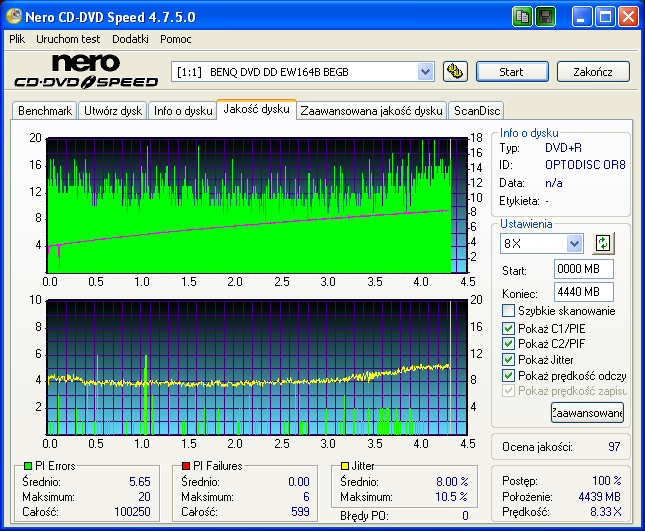
Task: Click the Start button
Action: point(512,72)
